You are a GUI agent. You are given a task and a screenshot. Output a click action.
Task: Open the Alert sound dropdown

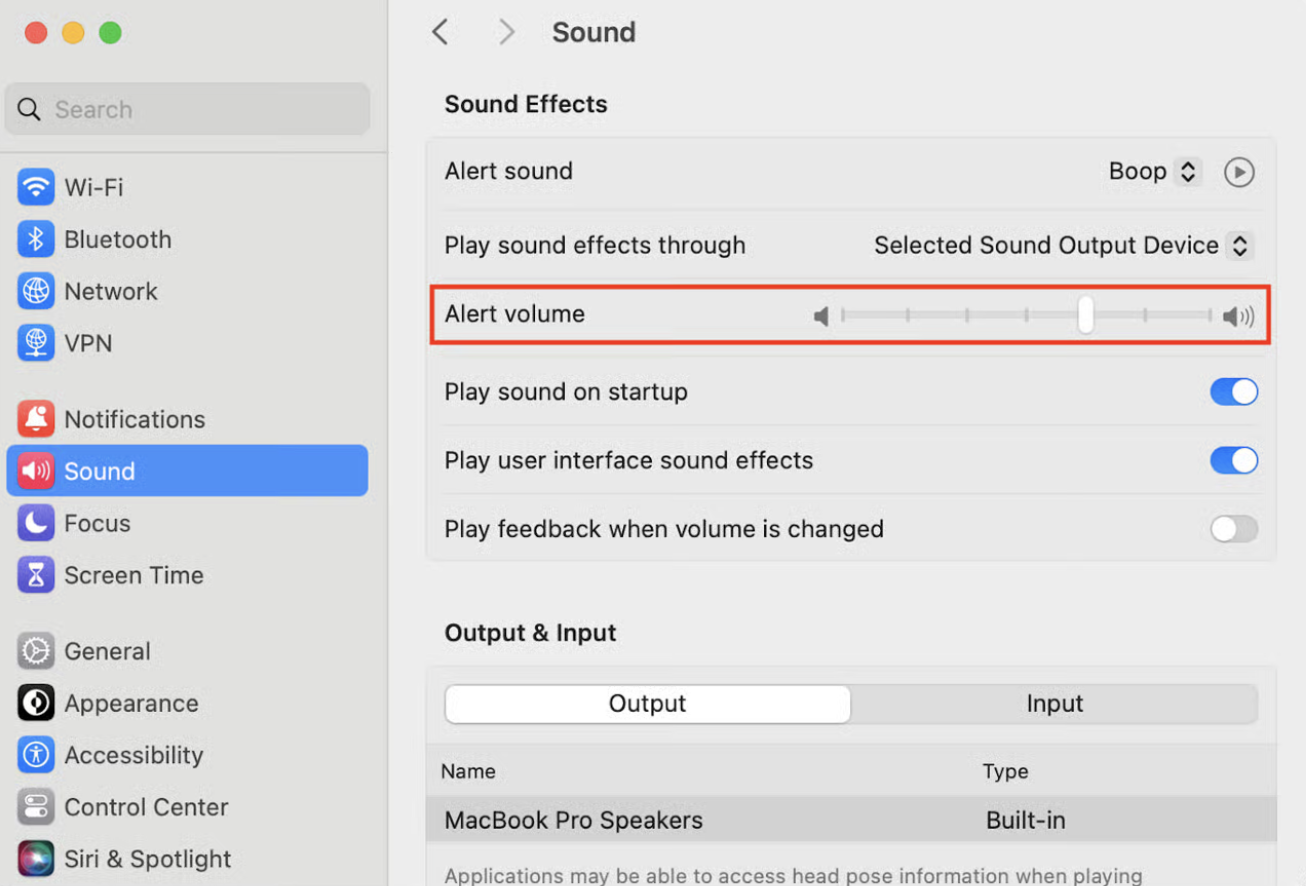tap(1153, 171)
